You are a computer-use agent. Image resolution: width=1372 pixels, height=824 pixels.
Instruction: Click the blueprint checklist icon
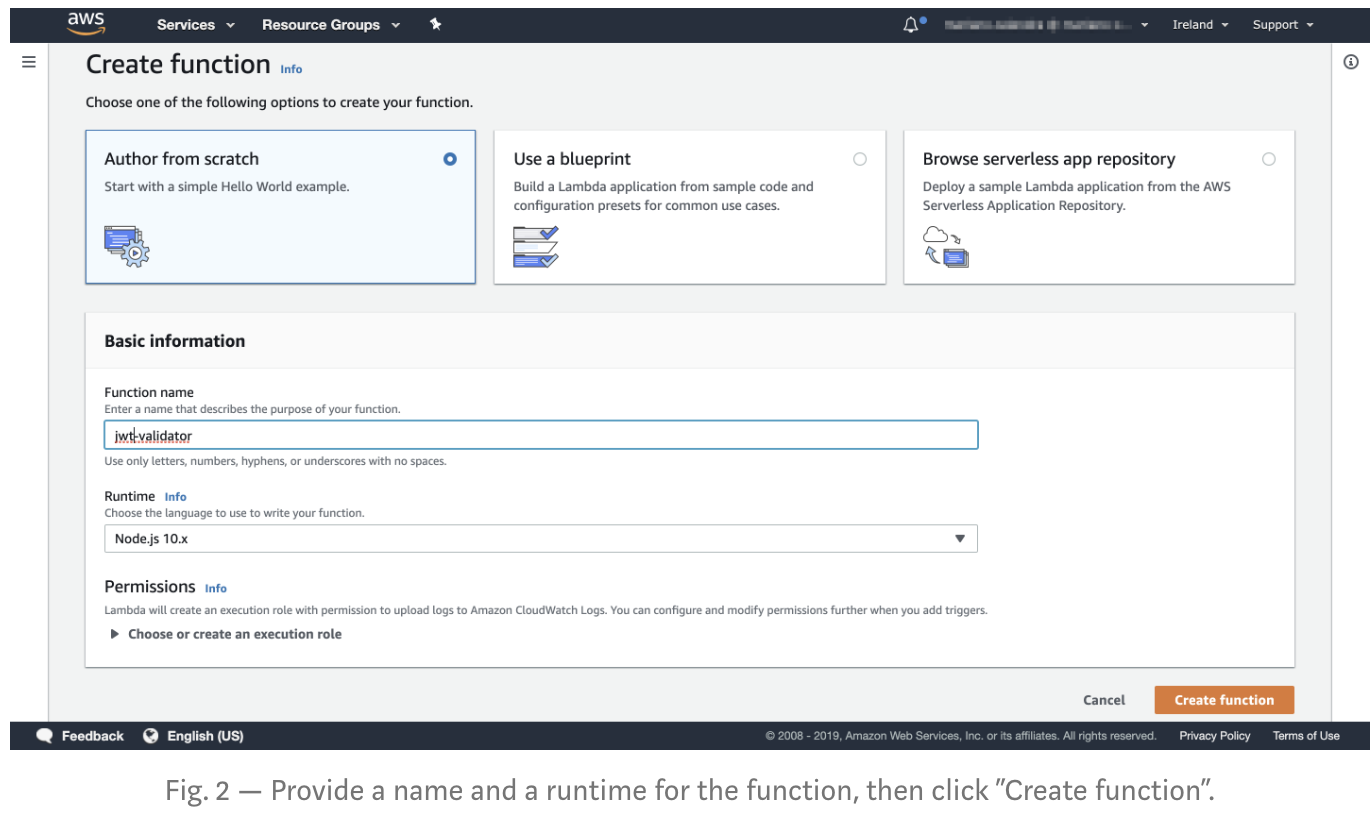point(536,247)
